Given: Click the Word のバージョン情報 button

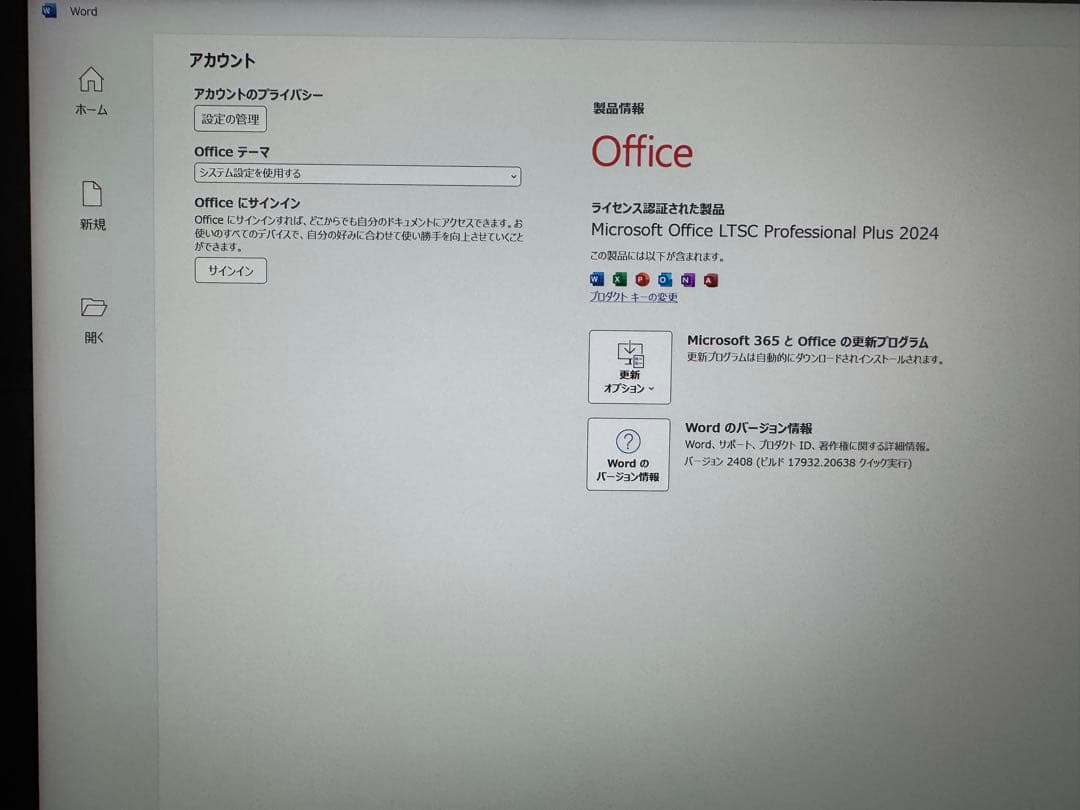Looking at the screenshot, I should pos(629,455).
